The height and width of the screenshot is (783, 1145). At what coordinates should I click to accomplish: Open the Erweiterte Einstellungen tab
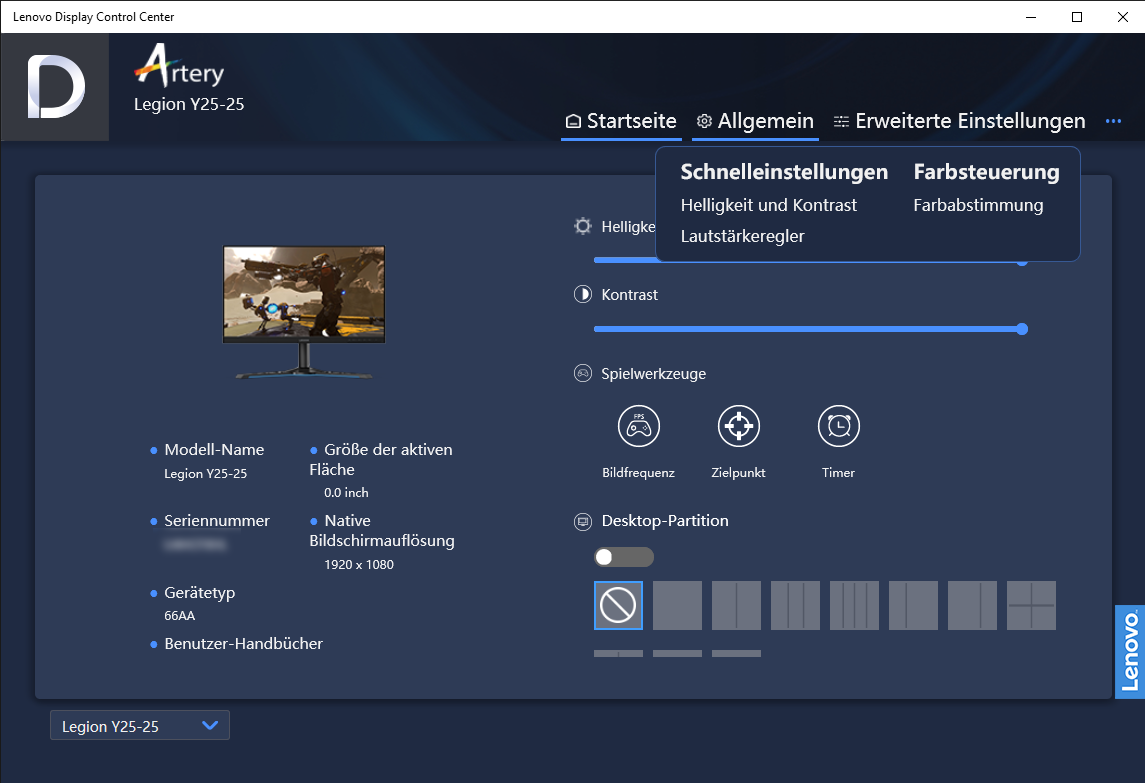[960, 121]
